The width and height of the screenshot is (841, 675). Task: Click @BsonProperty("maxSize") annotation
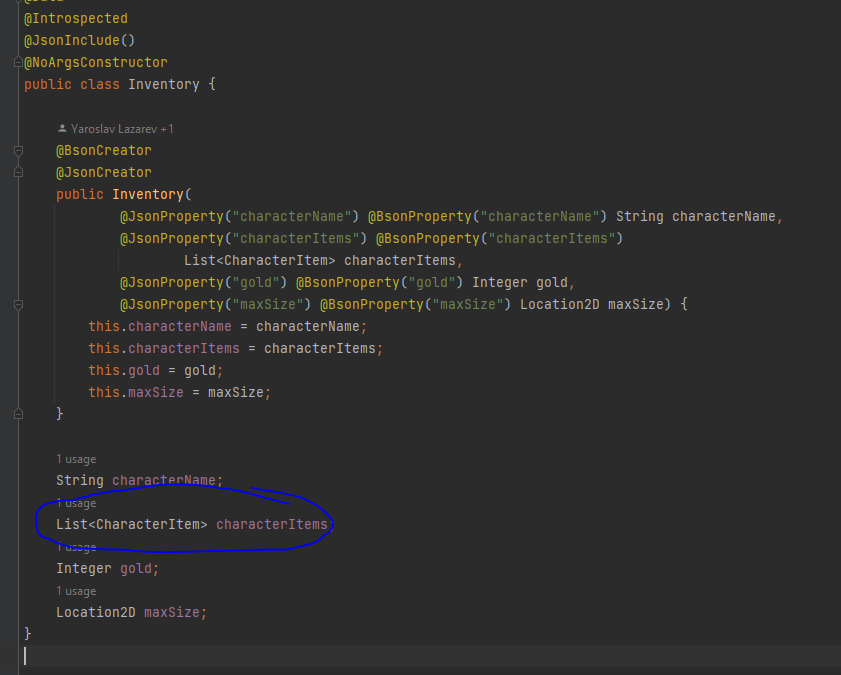(x=415, y=305)
